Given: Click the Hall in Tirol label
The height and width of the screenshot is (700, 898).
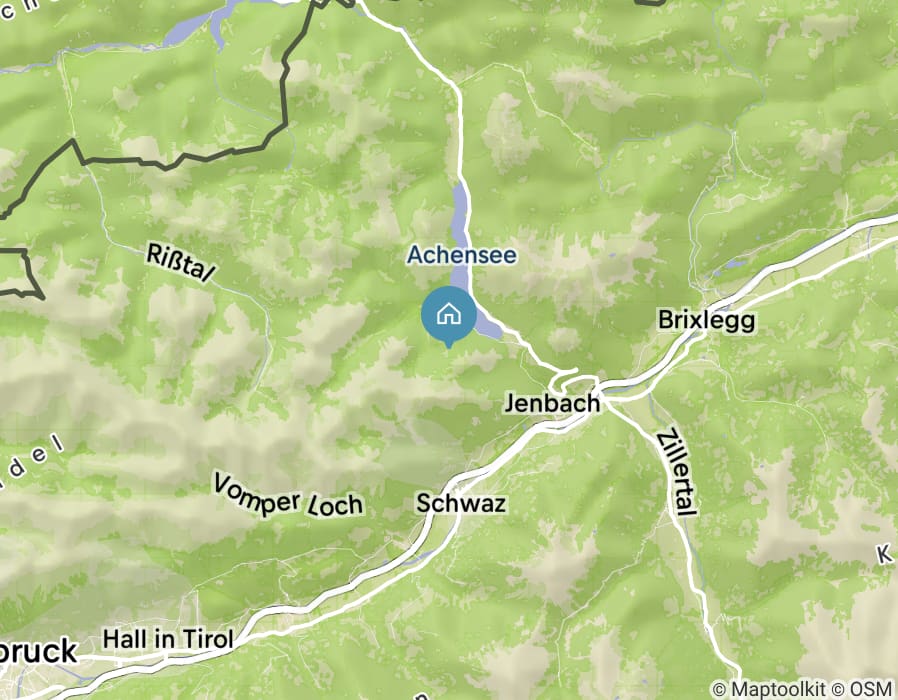Looking at the screenshot, I should [168, 639].
